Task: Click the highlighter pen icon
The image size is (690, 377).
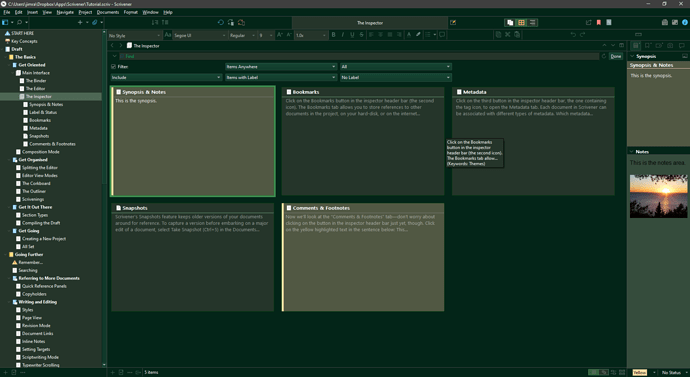Action: (x=418, y=35)
